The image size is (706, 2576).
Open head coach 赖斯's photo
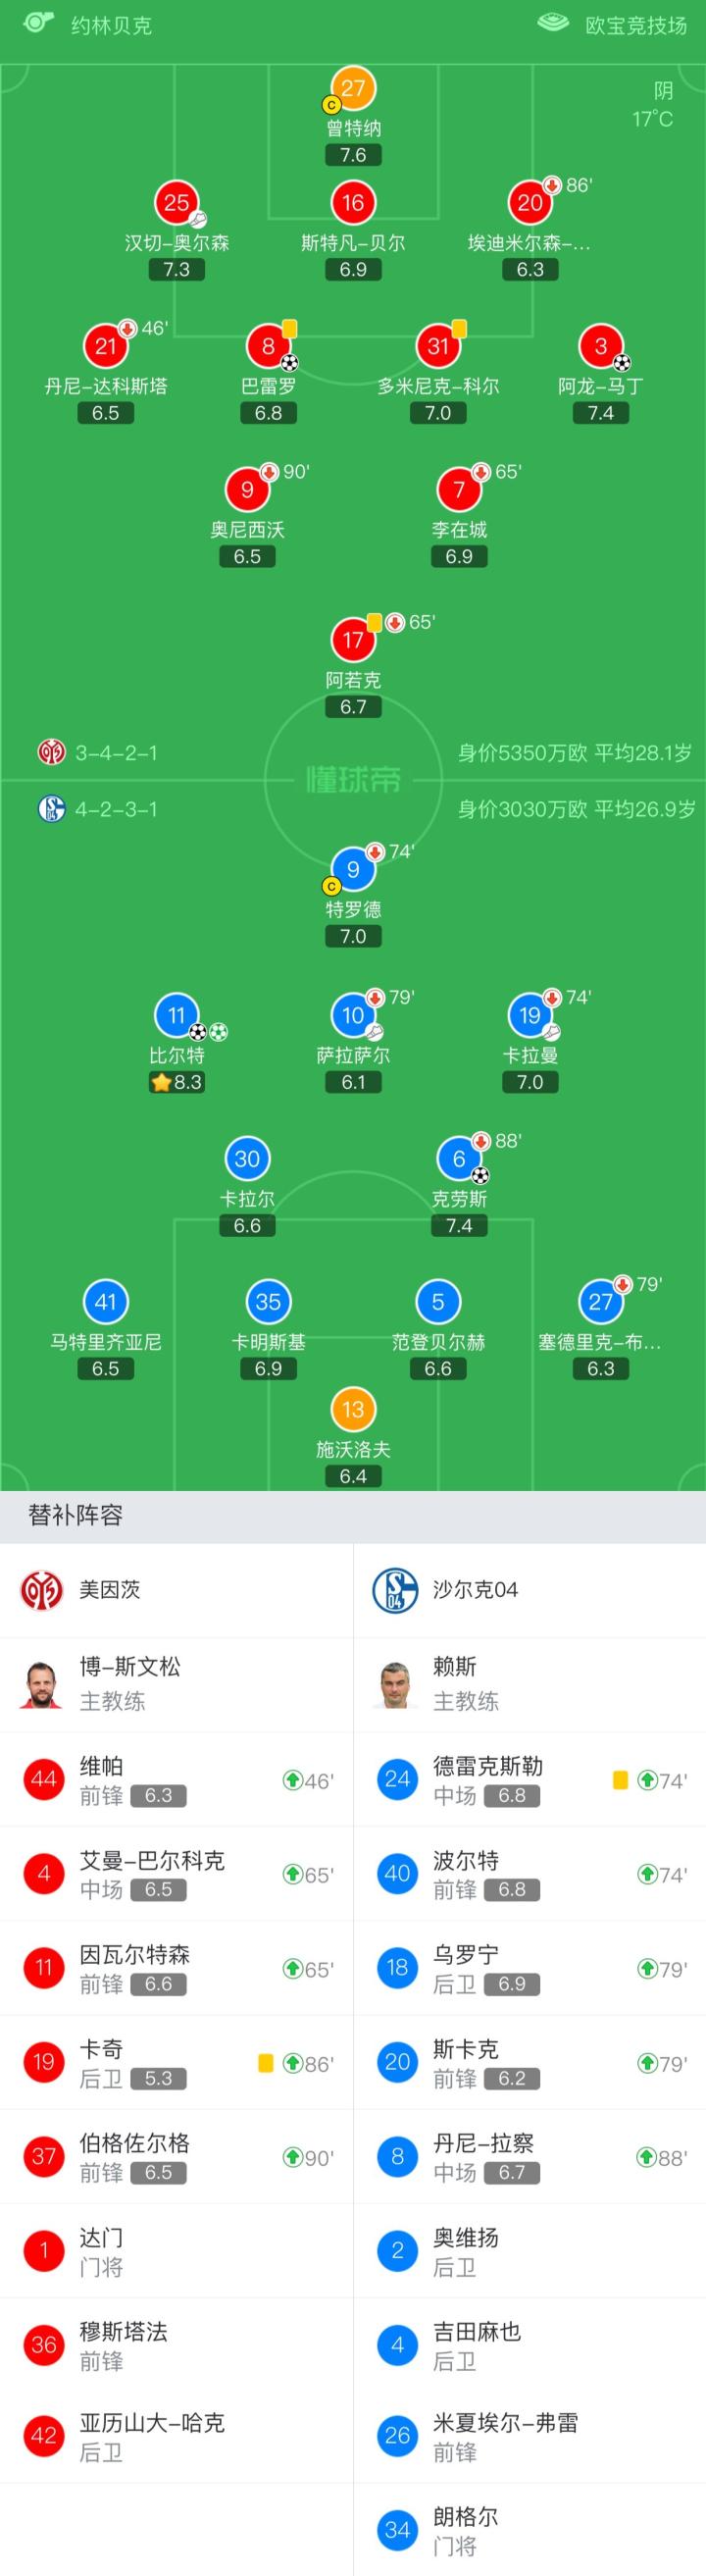click(x=396, y=1685)
